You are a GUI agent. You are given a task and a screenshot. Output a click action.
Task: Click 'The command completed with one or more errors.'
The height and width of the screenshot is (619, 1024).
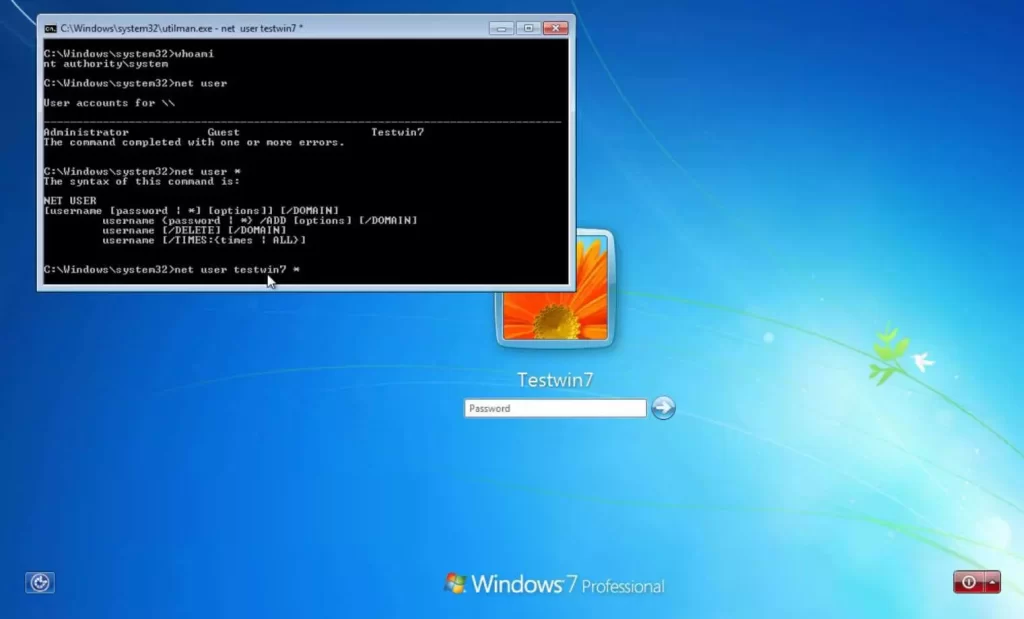tap(194, 142)
